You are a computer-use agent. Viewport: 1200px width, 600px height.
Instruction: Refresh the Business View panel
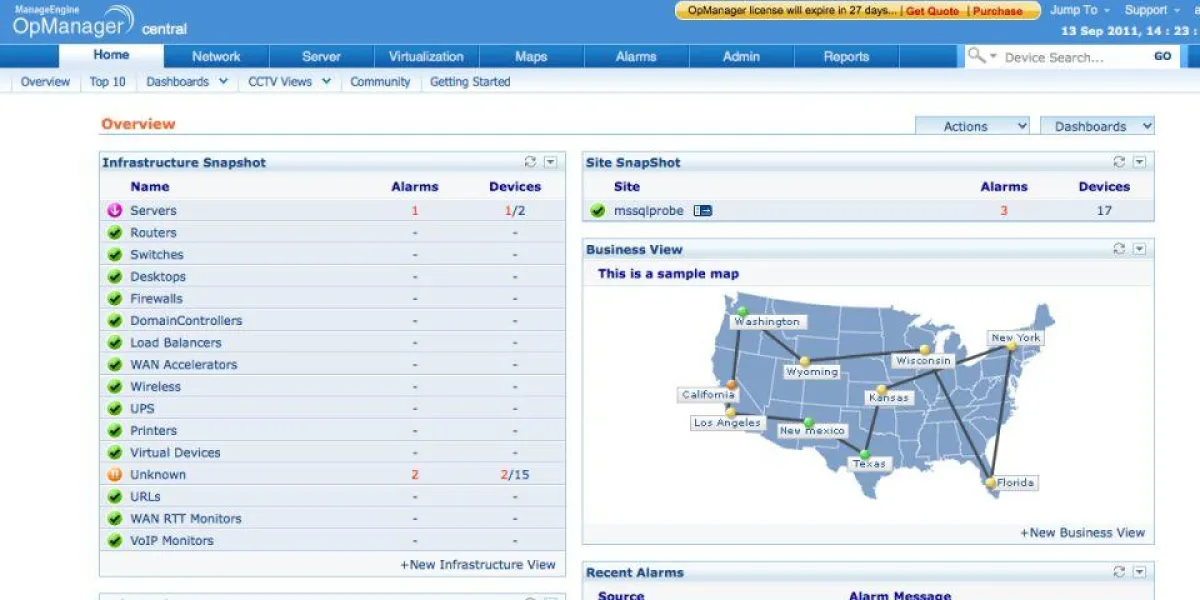click(1119, 248)
